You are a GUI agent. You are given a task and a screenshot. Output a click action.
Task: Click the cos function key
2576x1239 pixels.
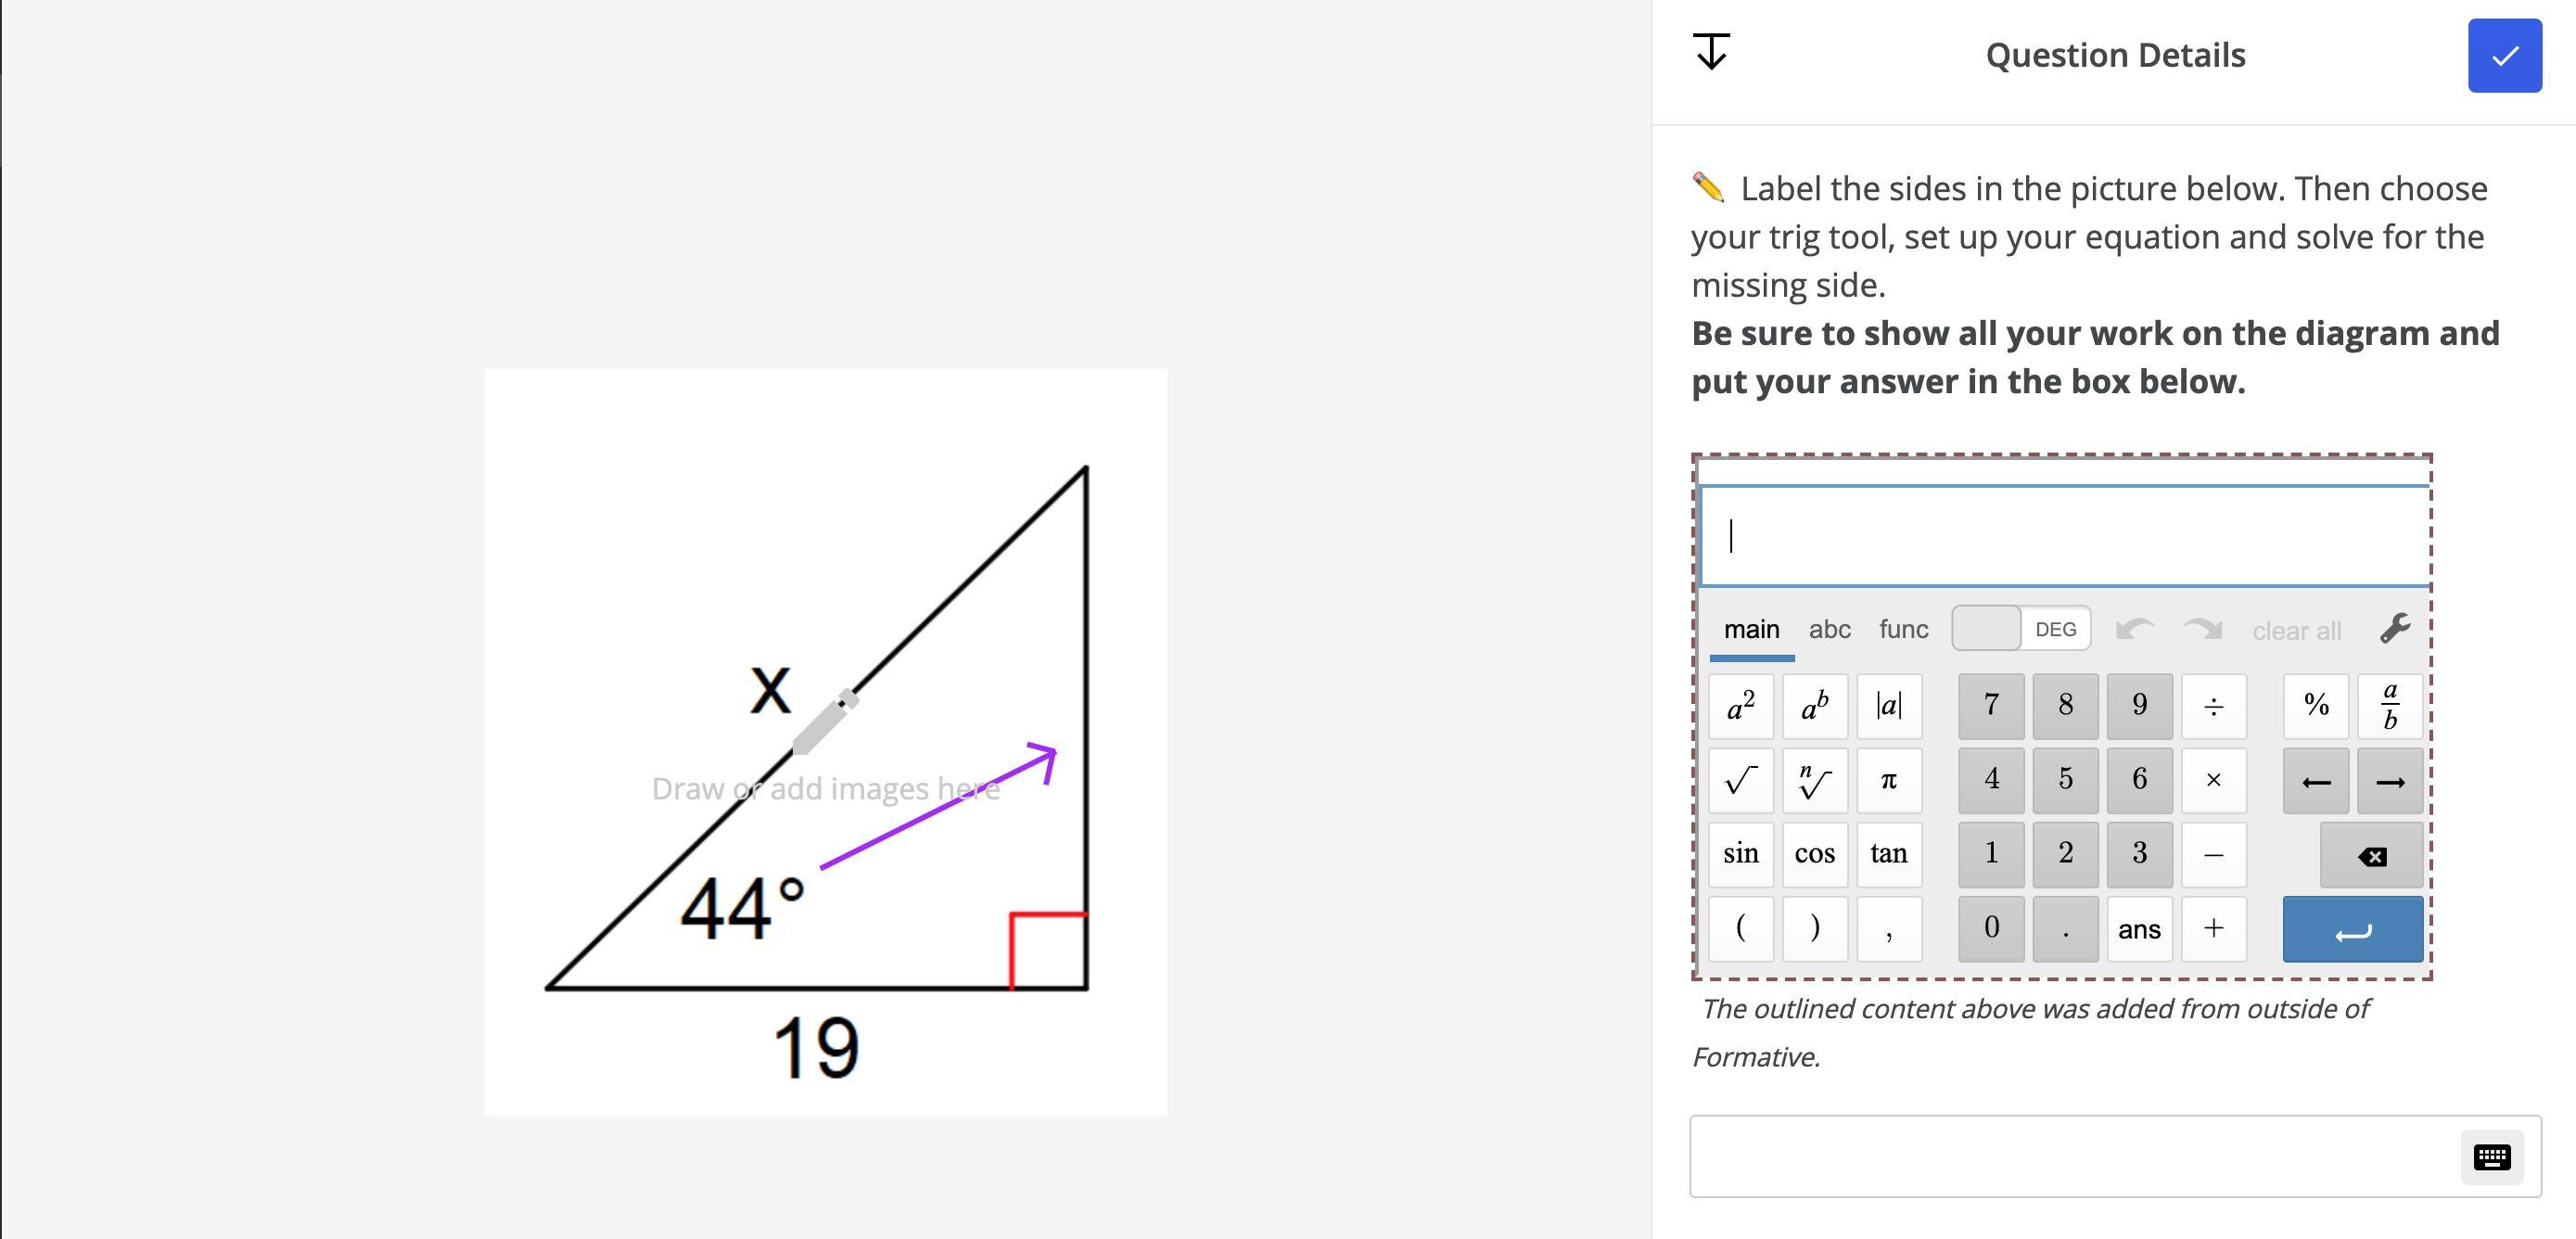tap(1814, 855)
